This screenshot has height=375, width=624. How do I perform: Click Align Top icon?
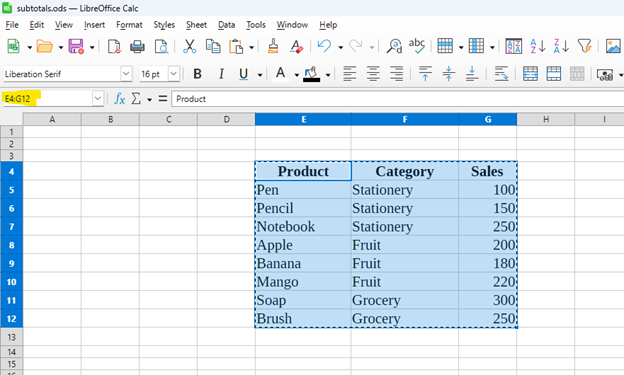point(425,74)
